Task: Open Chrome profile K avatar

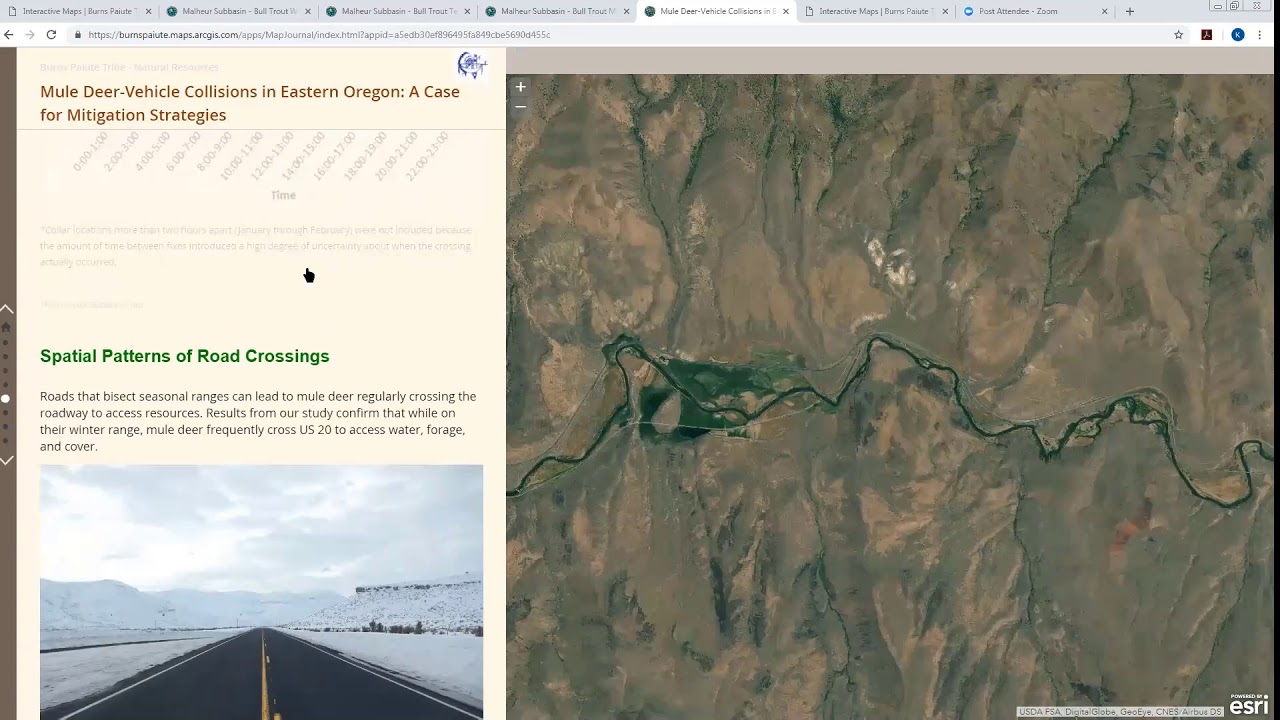Action: click(x=1238, y=34)
